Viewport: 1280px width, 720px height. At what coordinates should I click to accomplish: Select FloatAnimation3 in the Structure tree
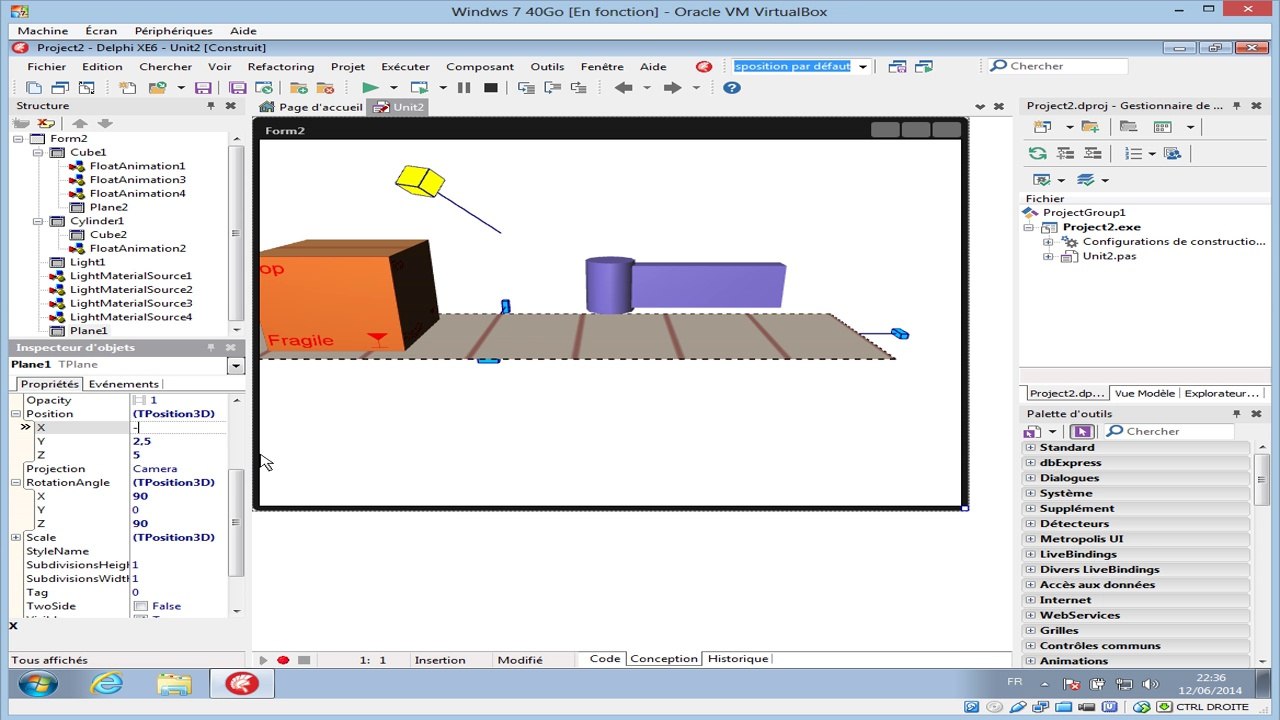pyautogui.click(x=137, y=180)
